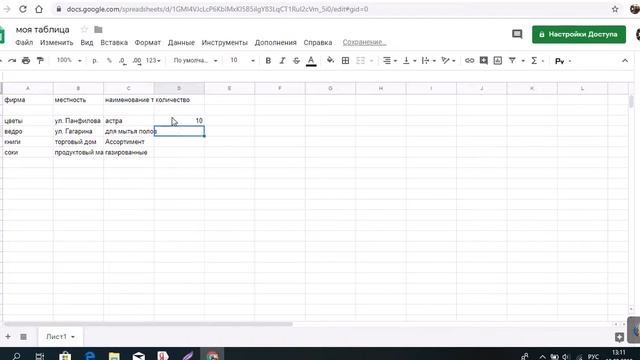Open comments history icon

(x=517, y=34)
